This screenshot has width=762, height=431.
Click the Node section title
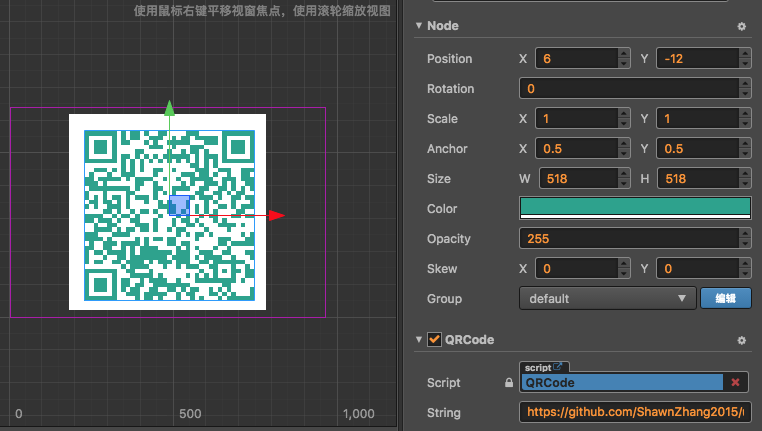click(443, 26)
